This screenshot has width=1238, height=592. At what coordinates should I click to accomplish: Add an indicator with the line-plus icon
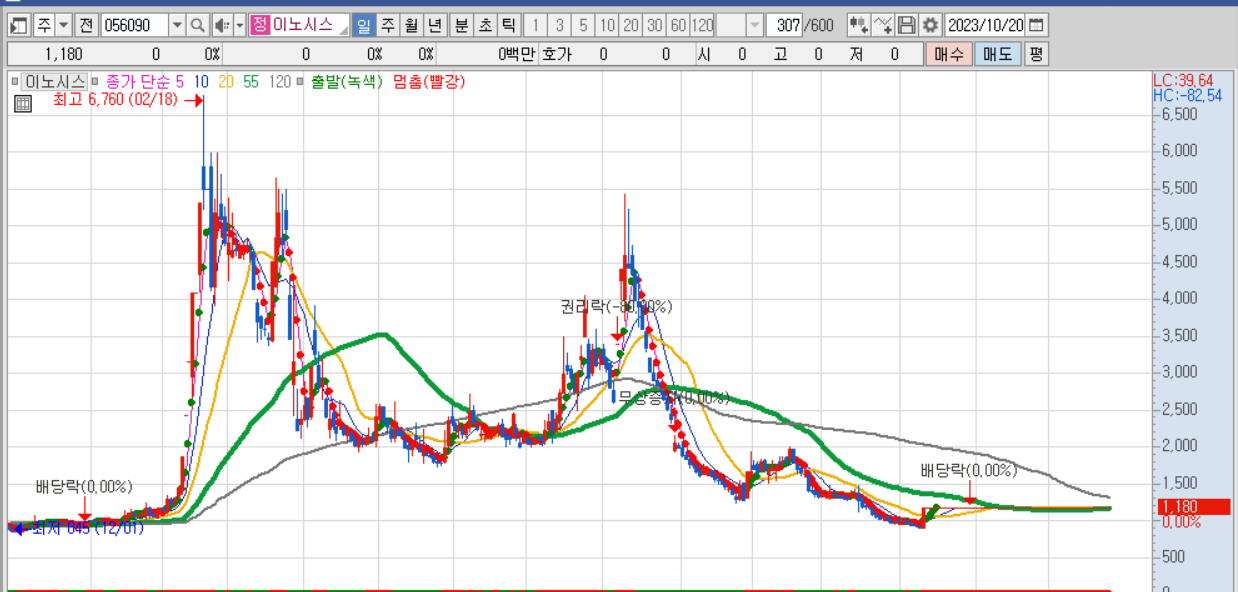(883, 25)
